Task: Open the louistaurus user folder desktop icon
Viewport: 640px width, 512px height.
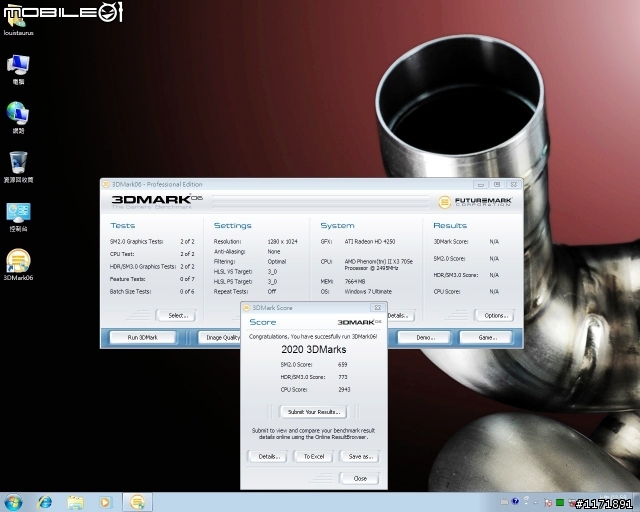Action: coord(18,22)
